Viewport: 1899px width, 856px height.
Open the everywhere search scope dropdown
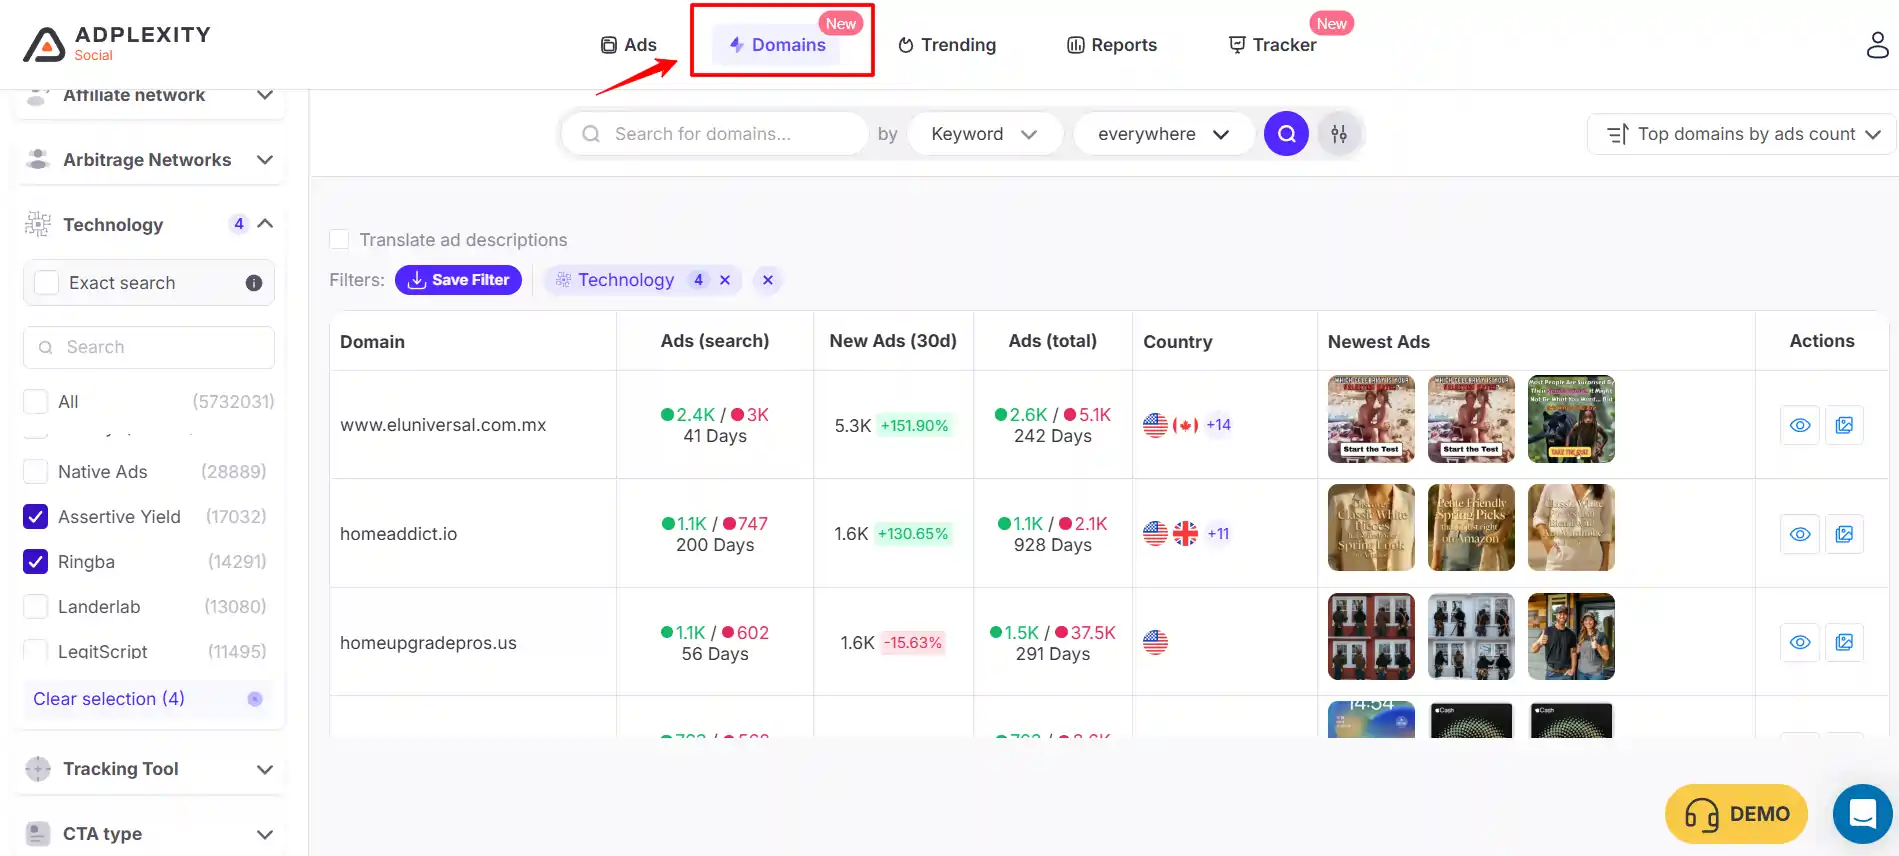click(x=1163, y=134)
